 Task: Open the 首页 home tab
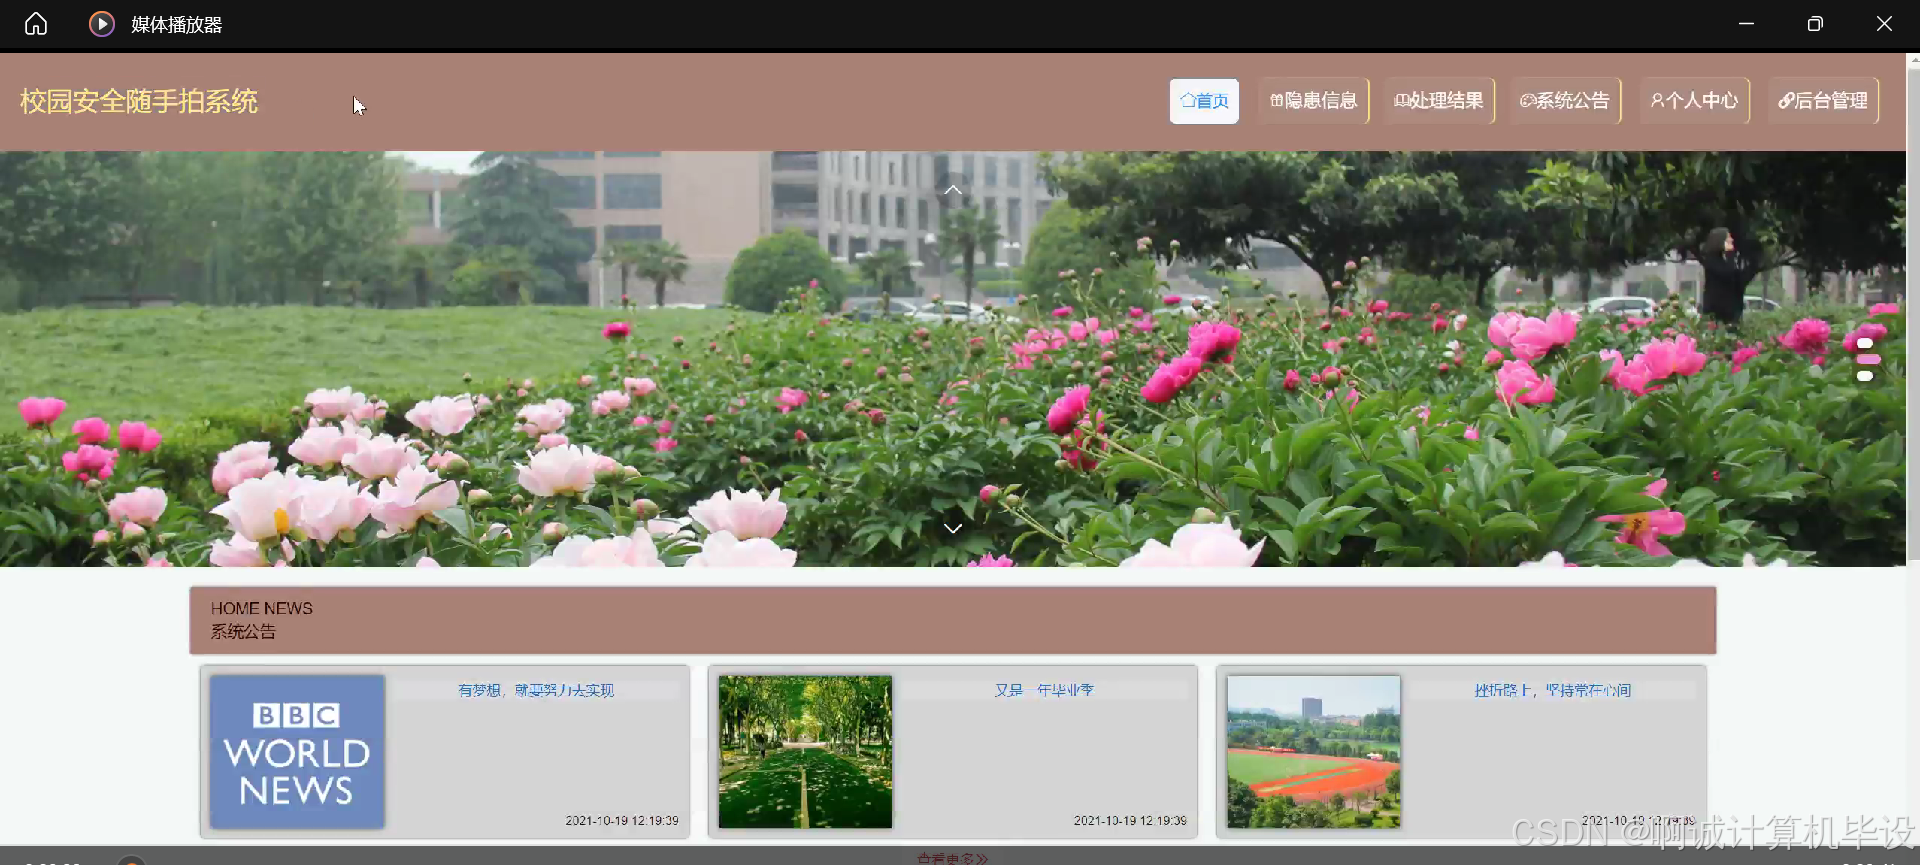tap(1204, 101)
